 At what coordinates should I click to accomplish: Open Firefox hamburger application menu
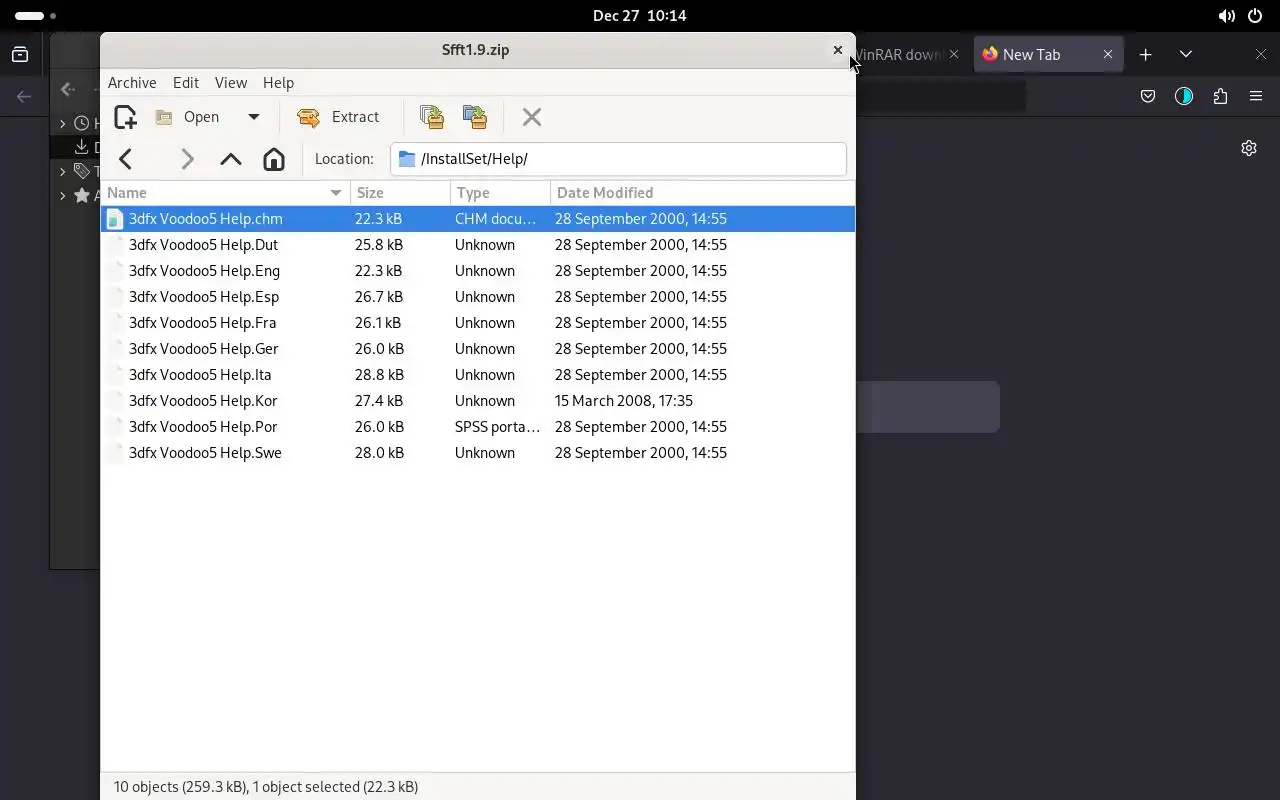[1256, 97]
